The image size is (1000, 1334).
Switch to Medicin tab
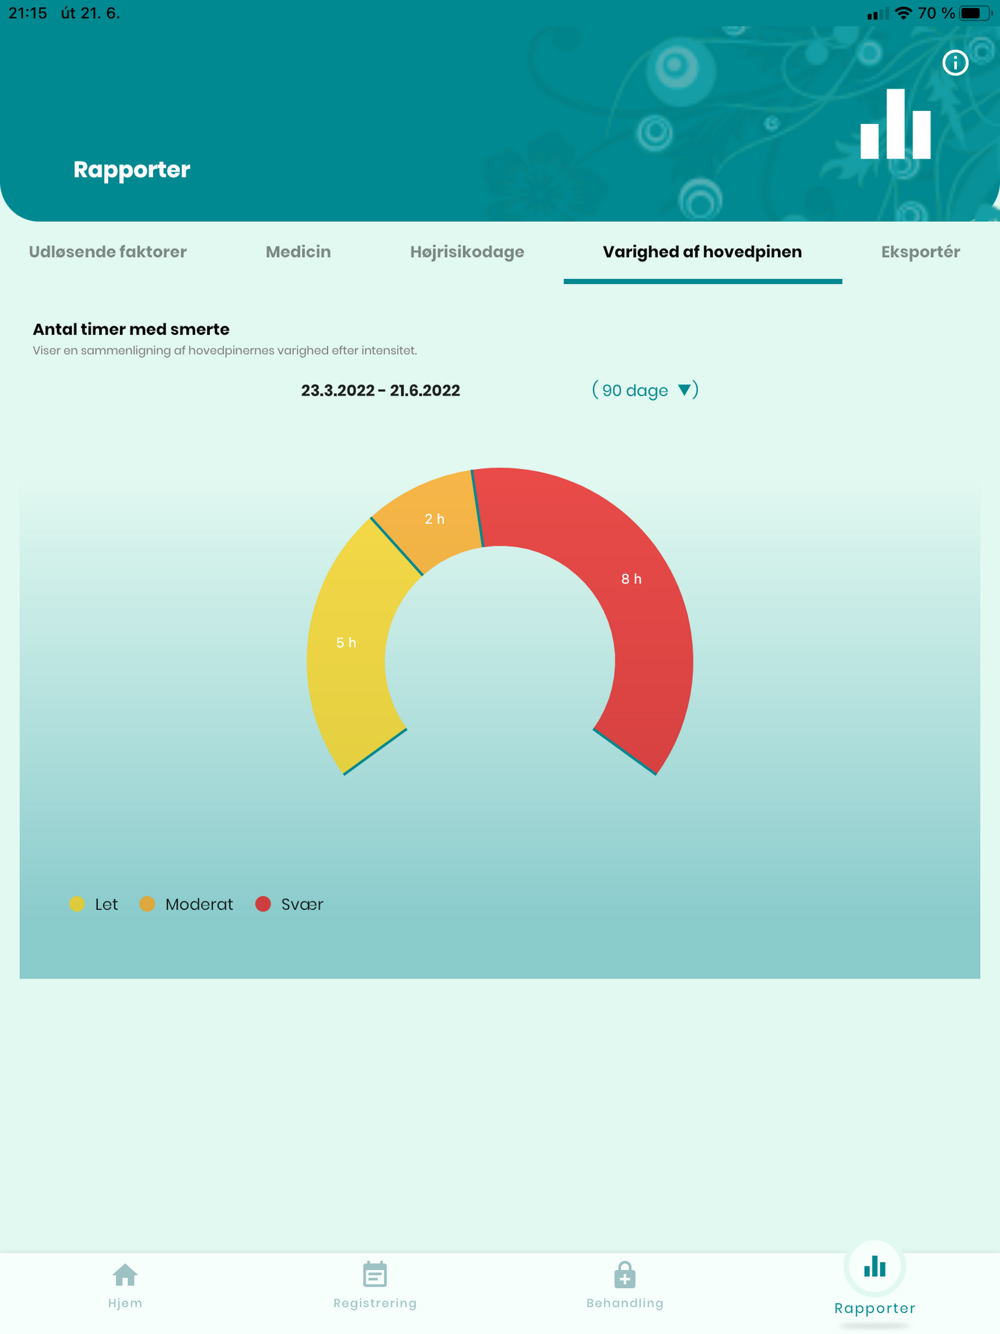click(x=298, y=252)
